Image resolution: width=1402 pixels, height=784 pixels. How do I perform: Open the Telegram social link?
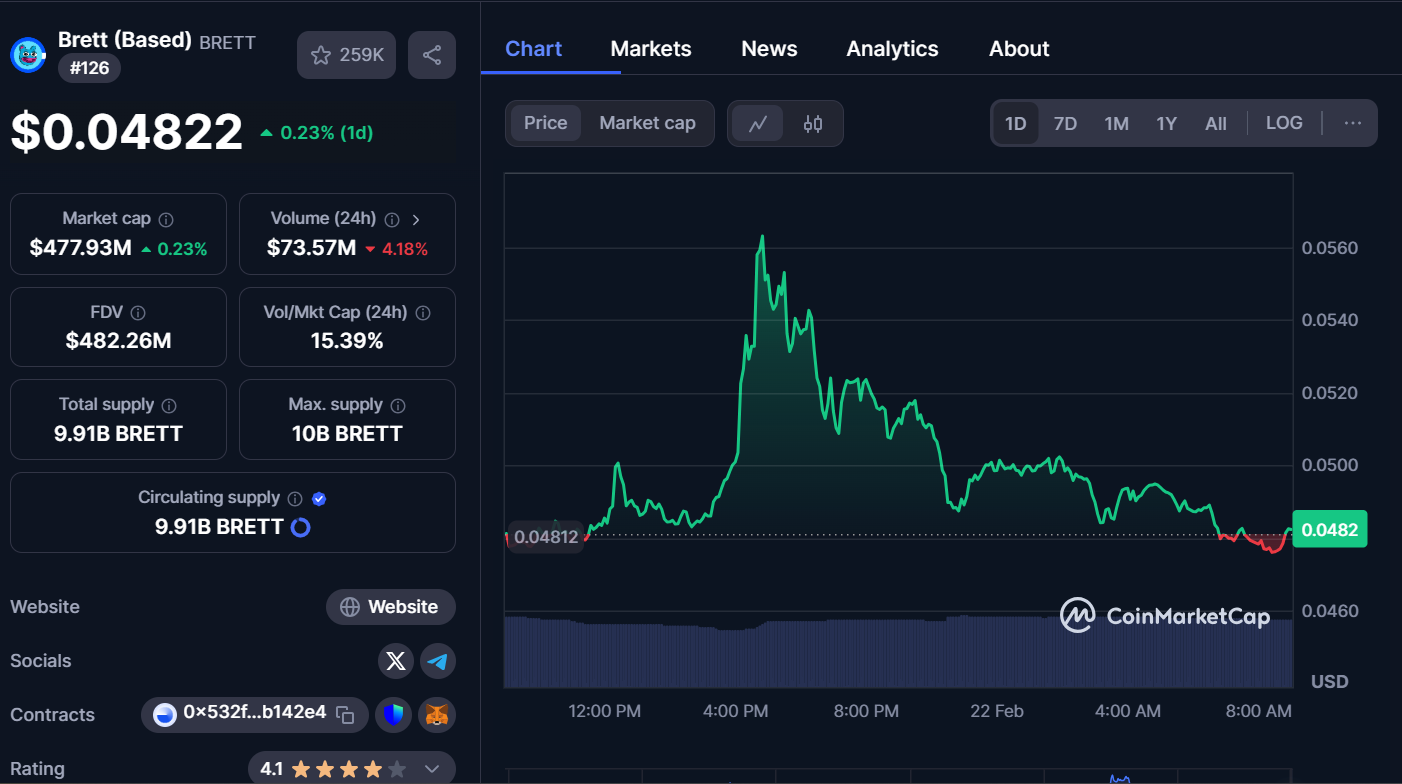pyautogui.click(x=438, y=661)
